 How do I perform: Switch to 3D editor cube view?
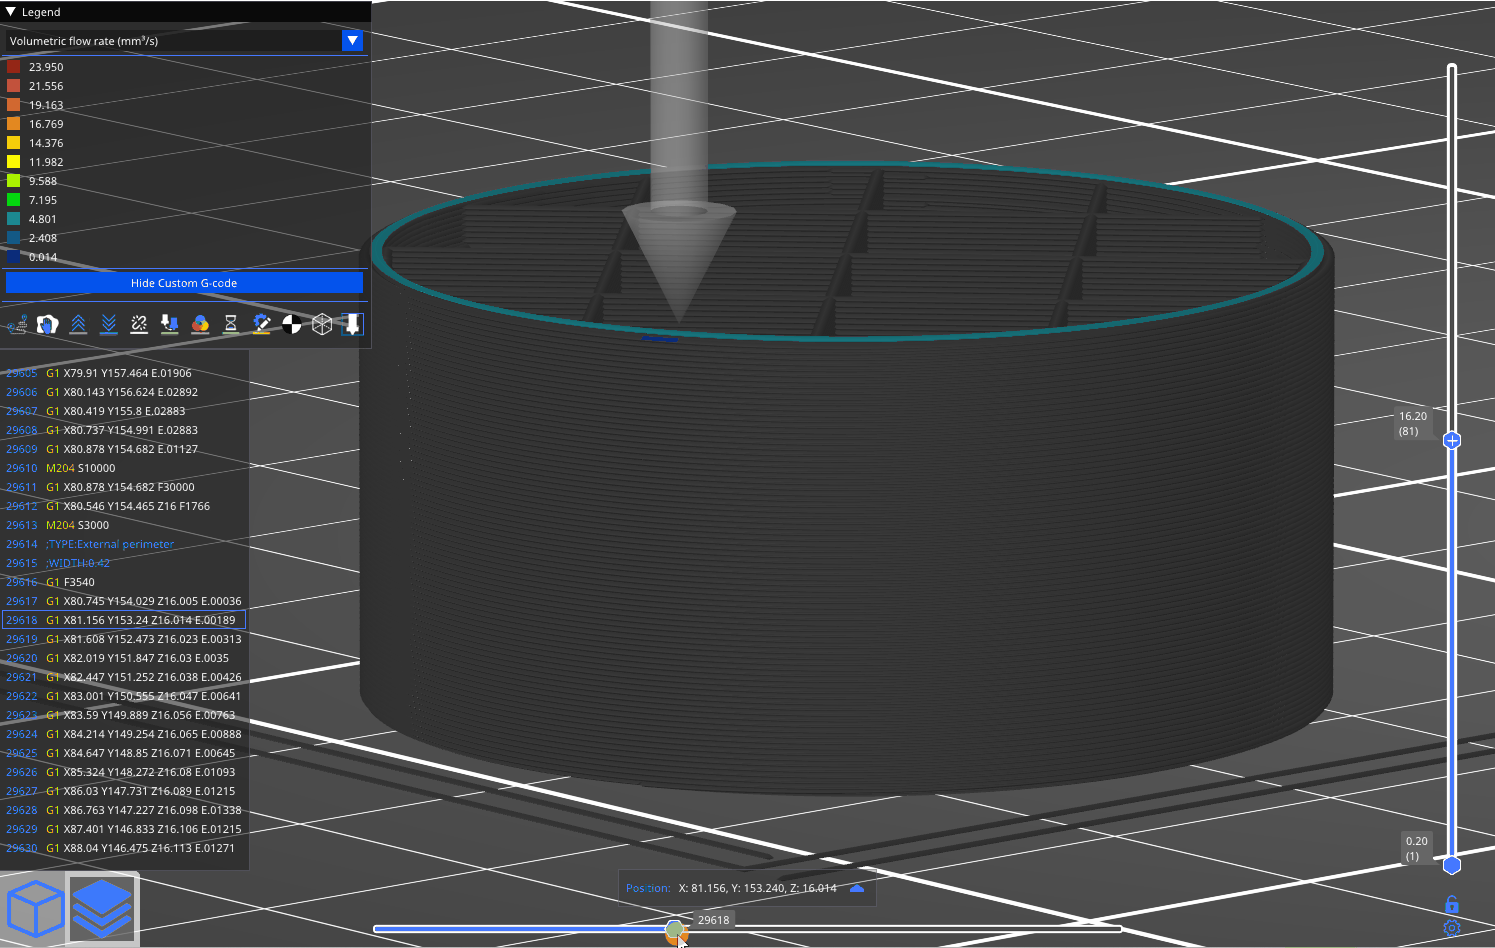point(35,909)
